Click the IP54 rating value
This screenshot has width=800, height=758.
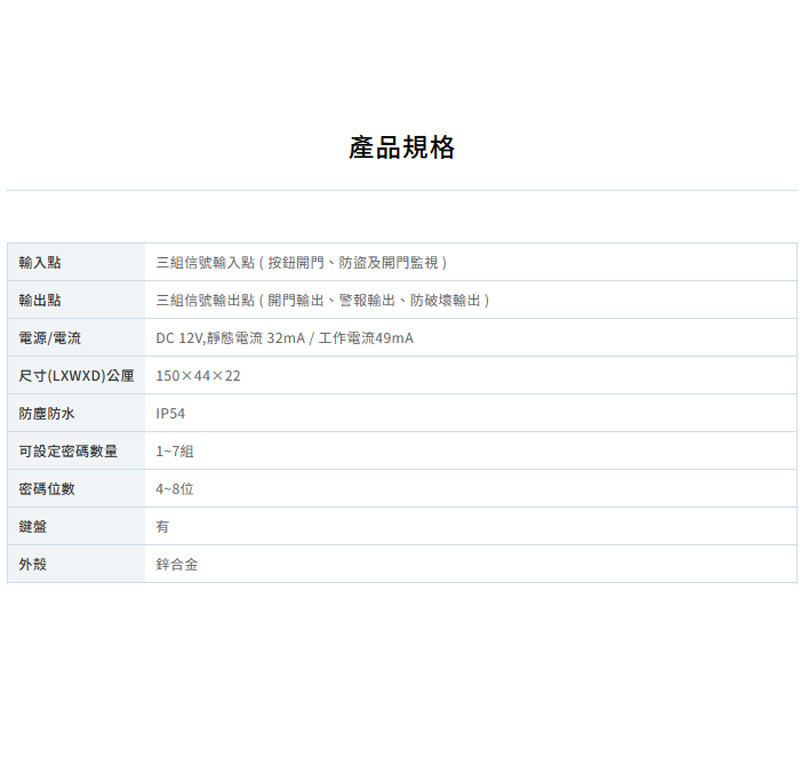[170, 413]
